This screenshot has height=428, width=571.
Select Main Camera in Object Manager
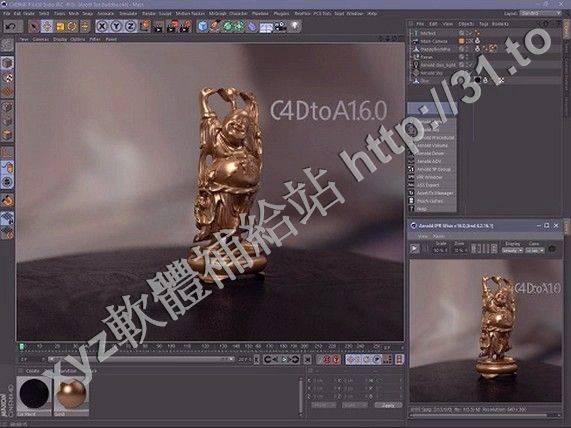click(x=434, y=41)
